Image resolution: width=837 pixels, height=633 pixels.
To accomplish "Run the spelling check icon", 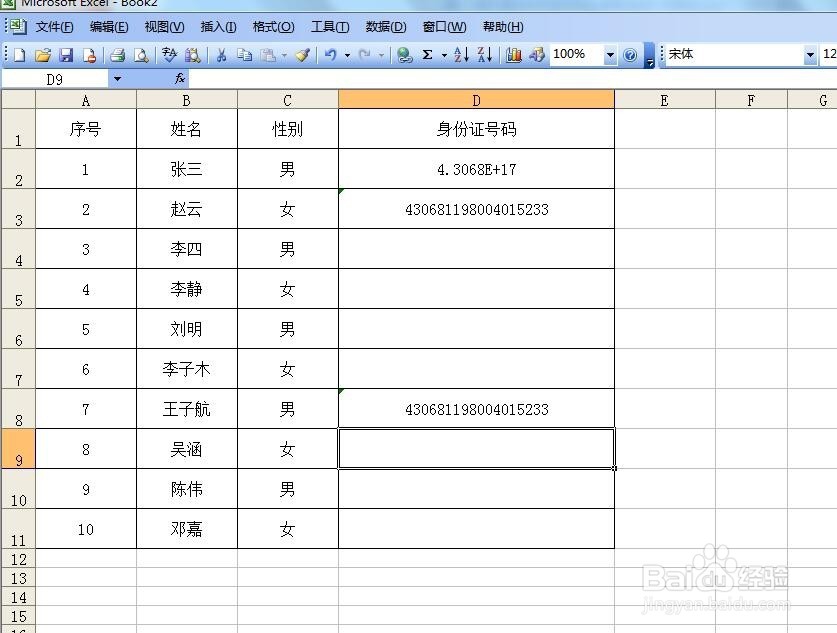I will click(169, 55).
